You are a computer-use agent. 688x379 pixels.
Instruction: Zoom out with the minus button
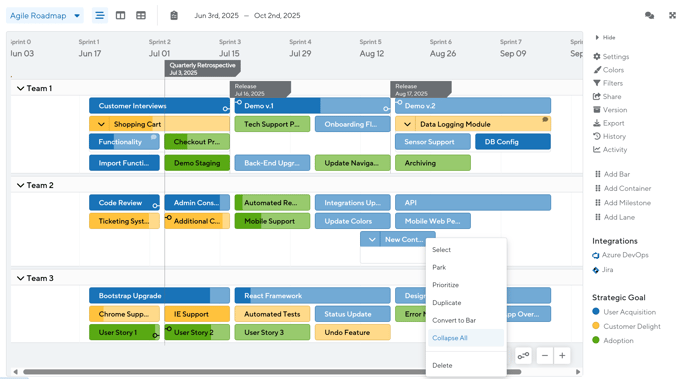[545, 356]
